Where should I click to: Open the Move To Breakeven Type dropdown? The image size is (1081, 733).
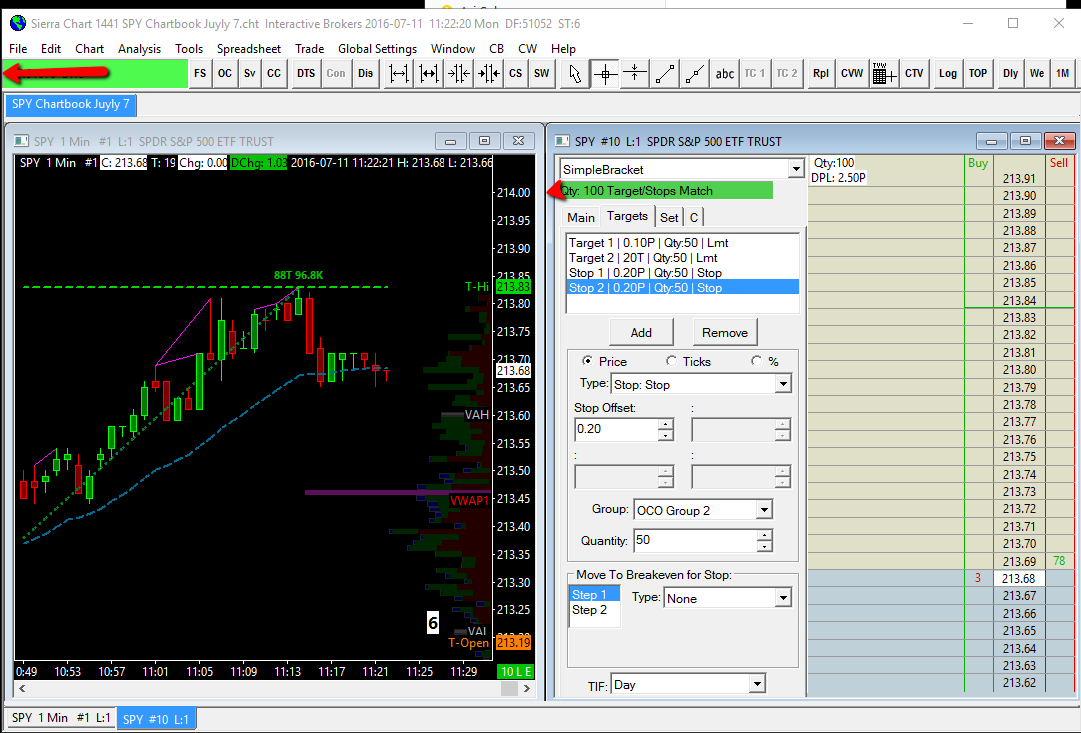[x=782, y=598]
